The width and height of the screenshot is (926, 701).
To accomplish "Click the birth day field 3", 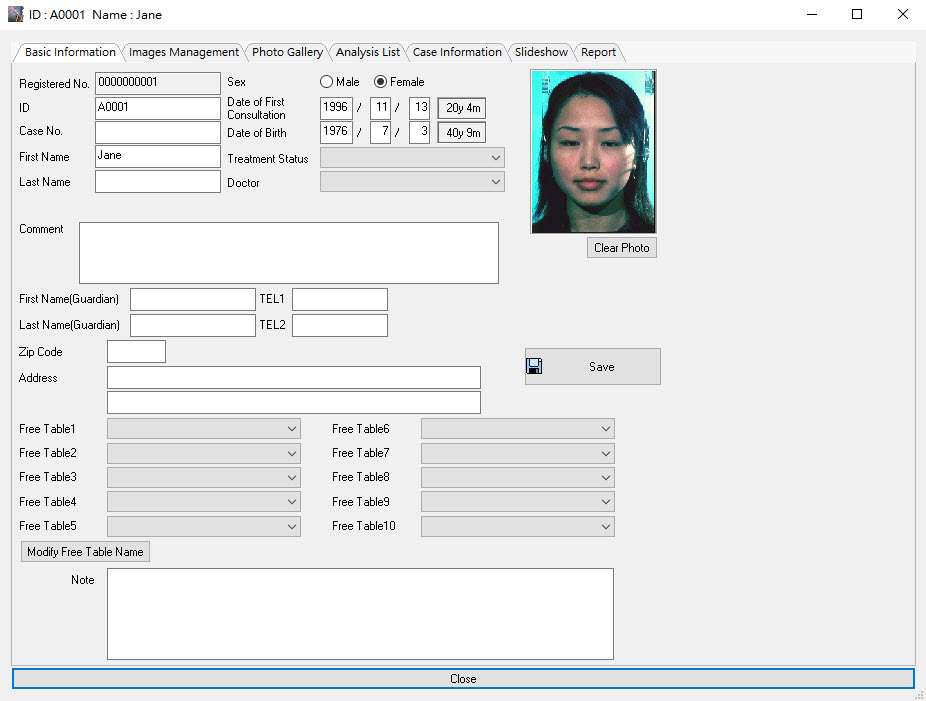I will click(419, 132).
